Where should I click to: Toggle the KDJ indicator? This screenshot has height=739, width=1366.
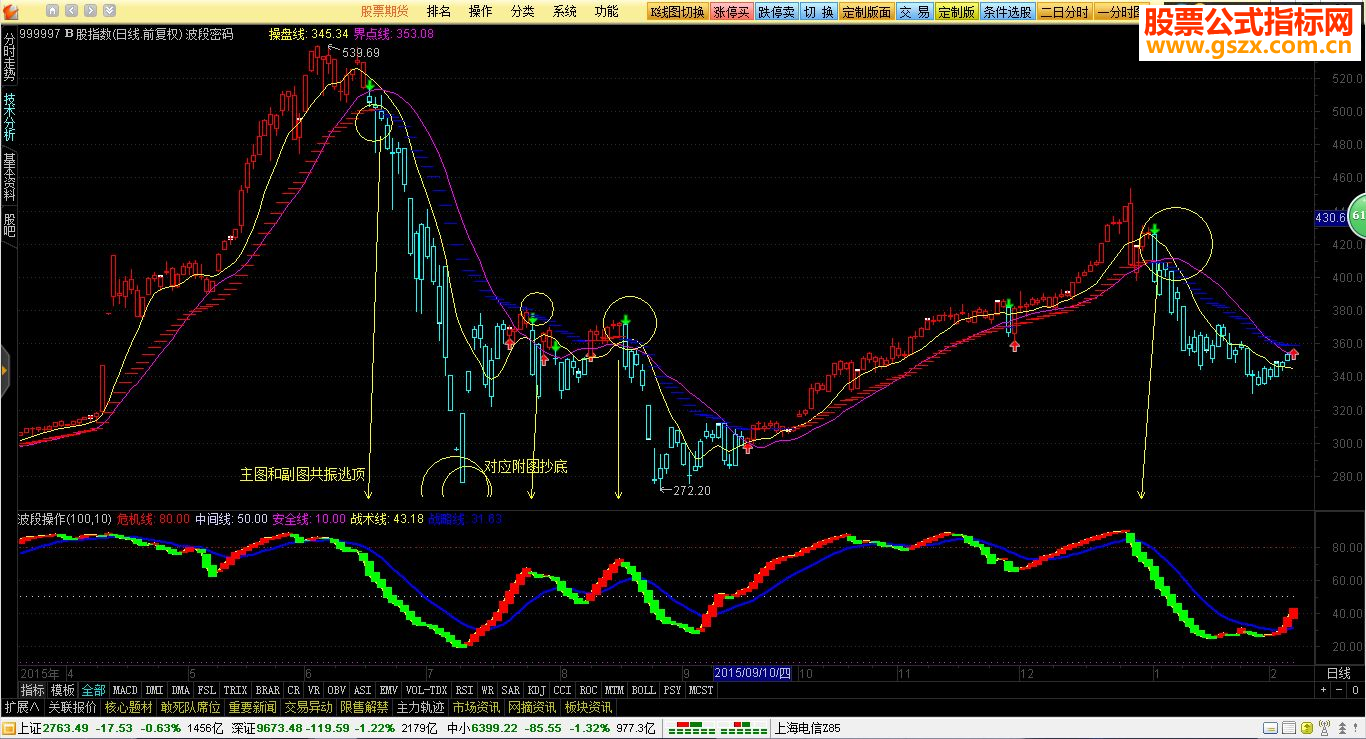click(x=537, y=690)
